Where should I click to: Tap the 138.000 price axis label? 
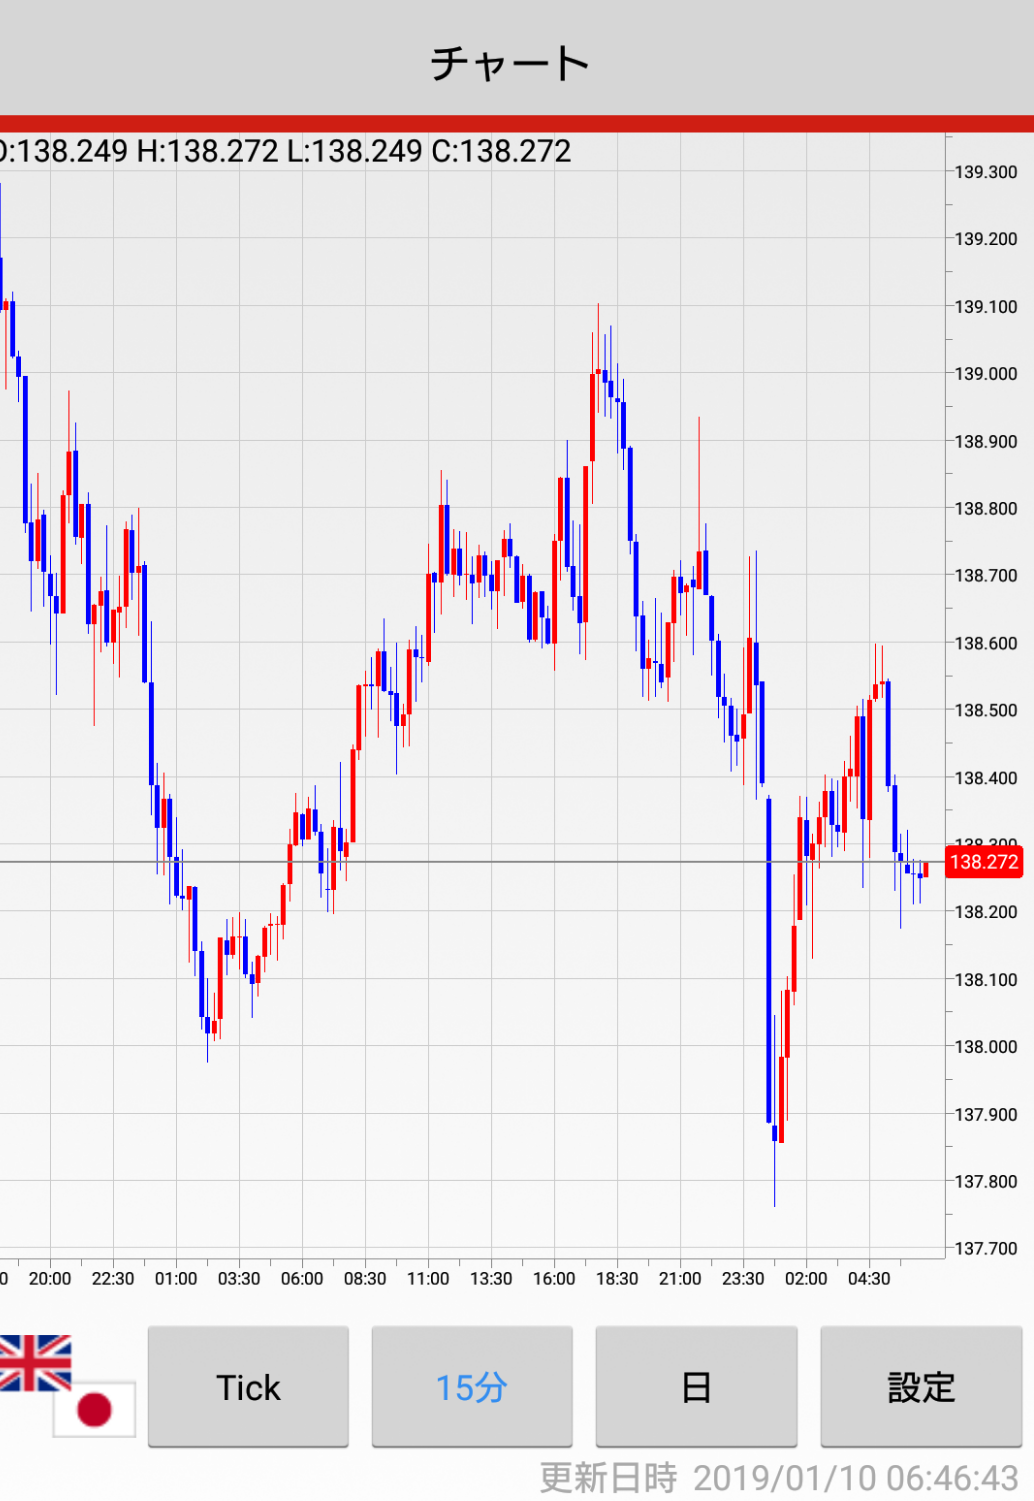(985, 1047)
